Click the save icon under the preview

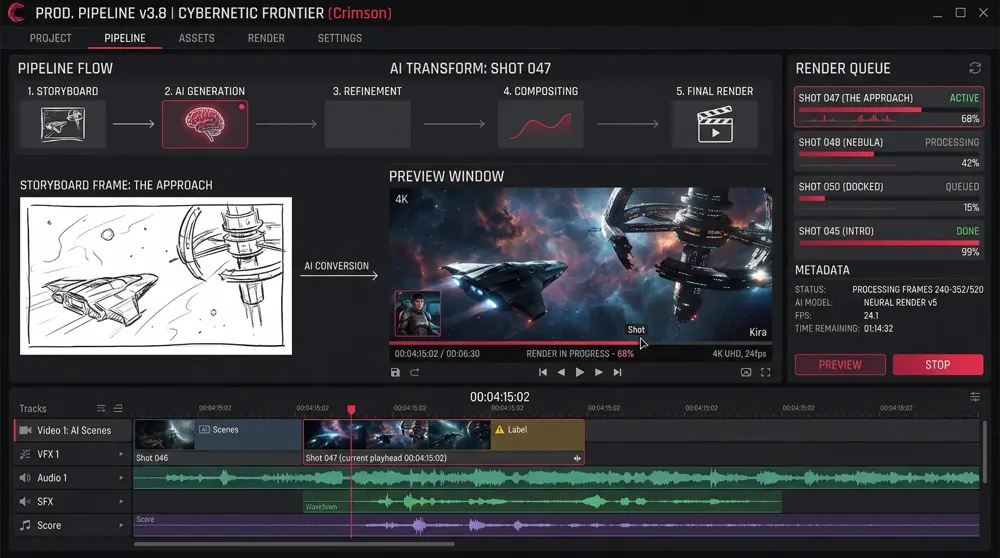pos(395,372)
